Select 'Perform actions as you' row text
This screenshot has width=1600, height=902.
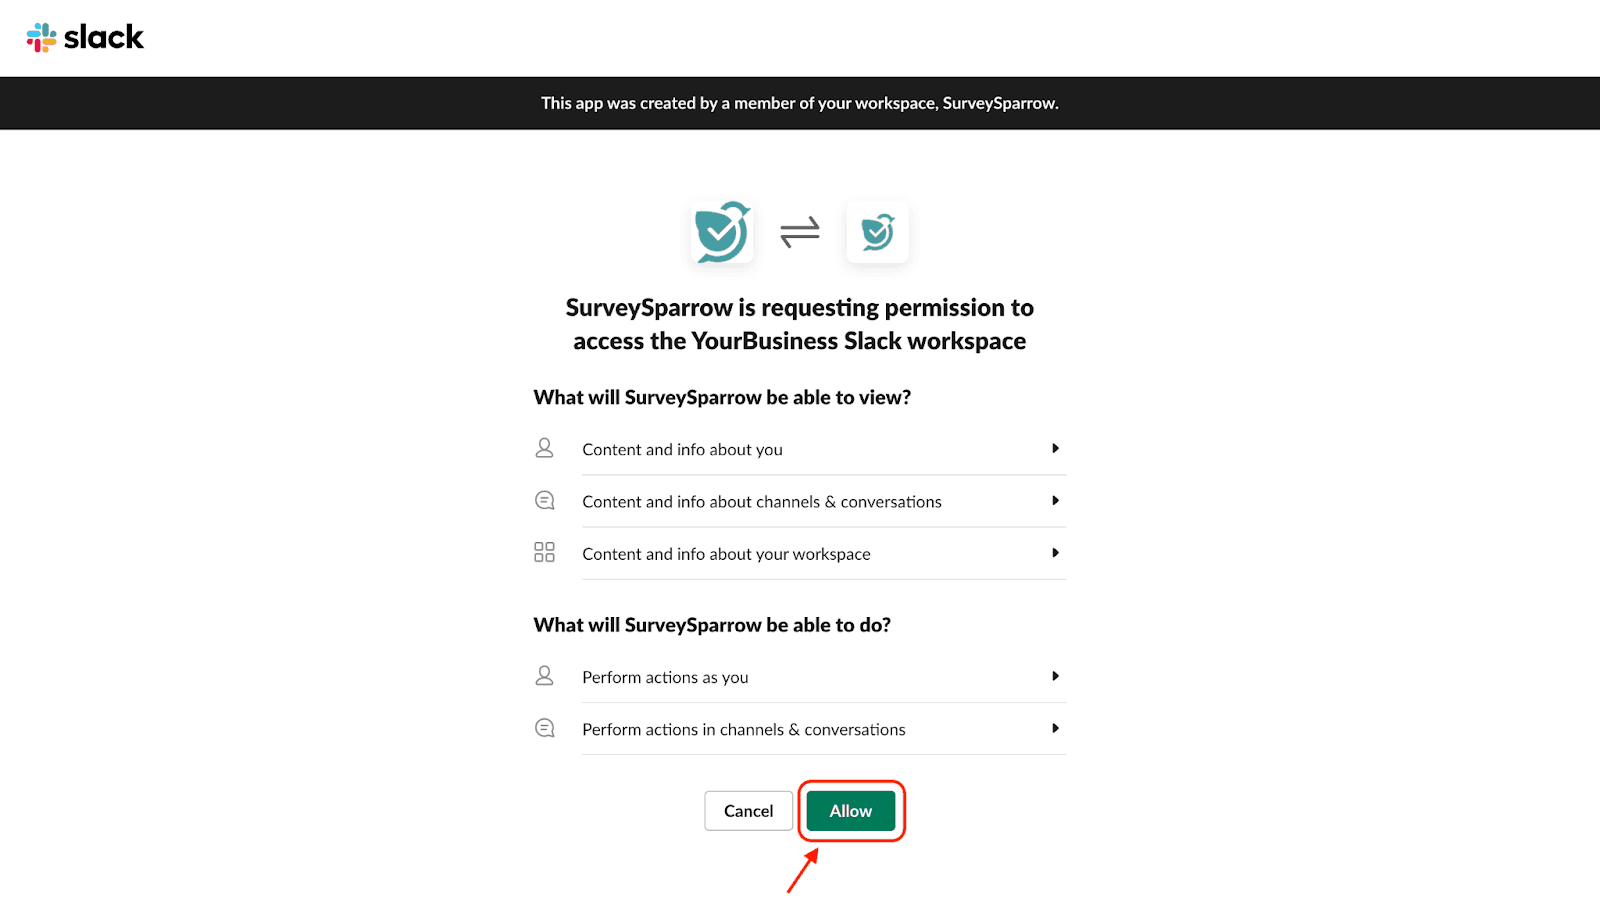click(x=665, y=678)
